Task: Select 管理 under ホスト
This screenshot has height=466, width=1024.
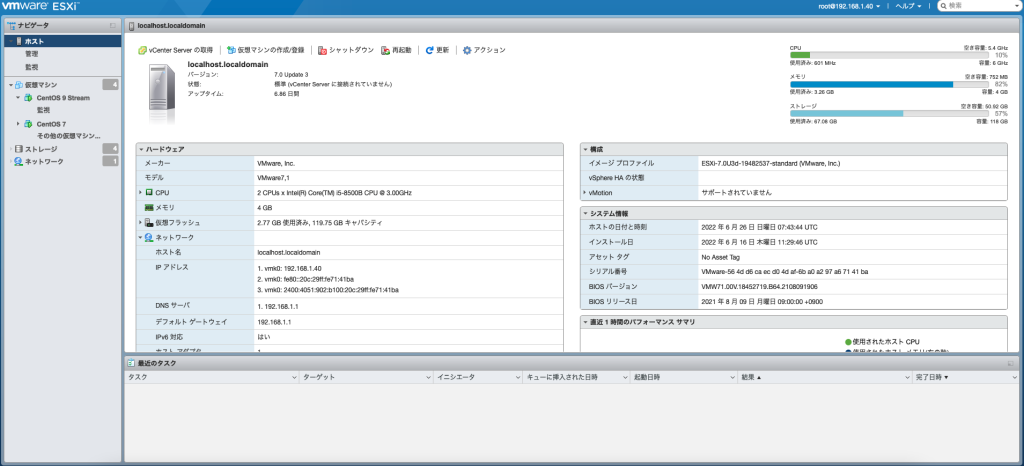Action: (31, 53)
